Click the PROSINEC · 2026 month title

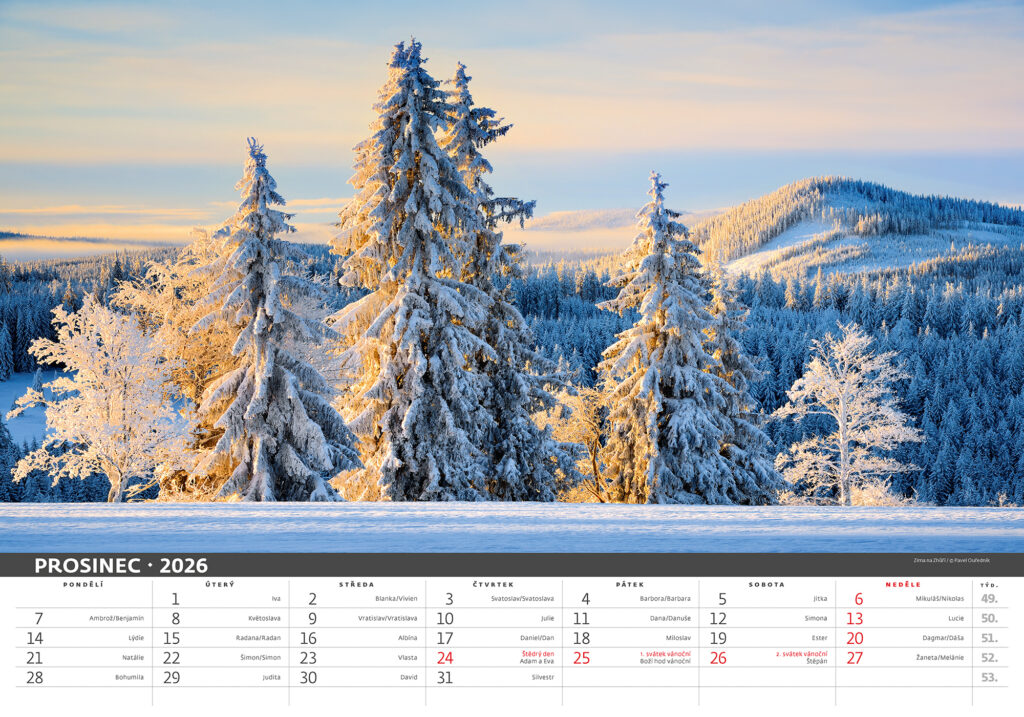tap(121, 566)
